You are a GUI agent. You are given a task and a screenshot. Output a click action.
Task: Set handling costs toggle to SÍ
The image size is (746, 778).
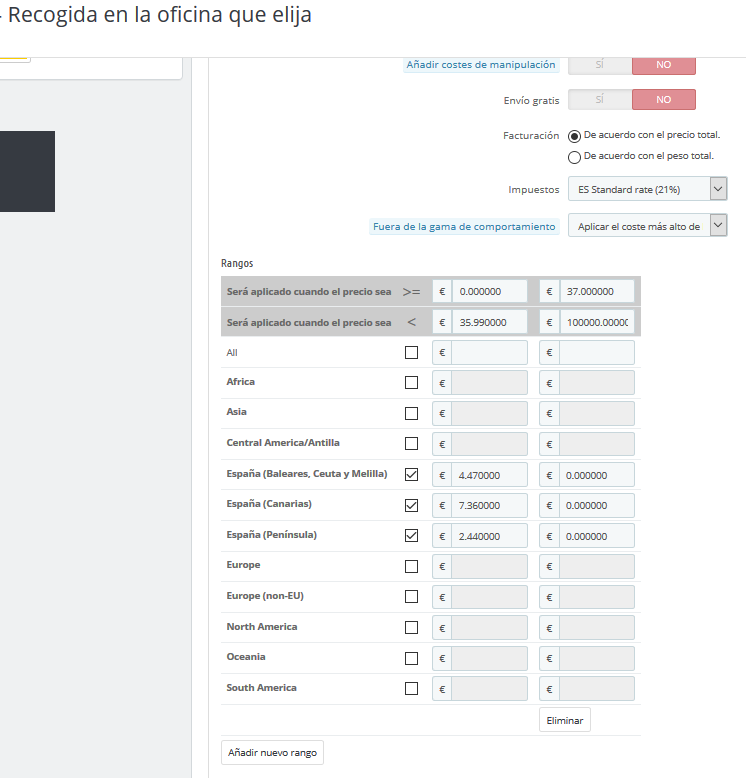(x=600, y=65)
